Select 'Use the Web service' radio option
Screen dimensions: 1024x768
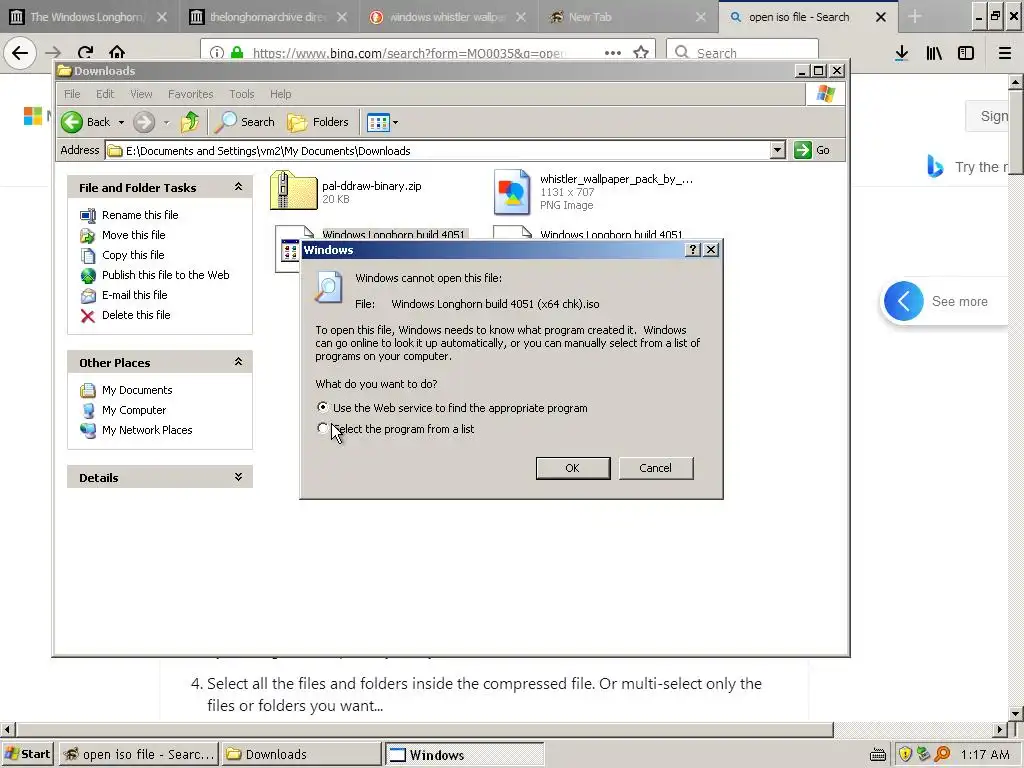(x=323, y=407)
